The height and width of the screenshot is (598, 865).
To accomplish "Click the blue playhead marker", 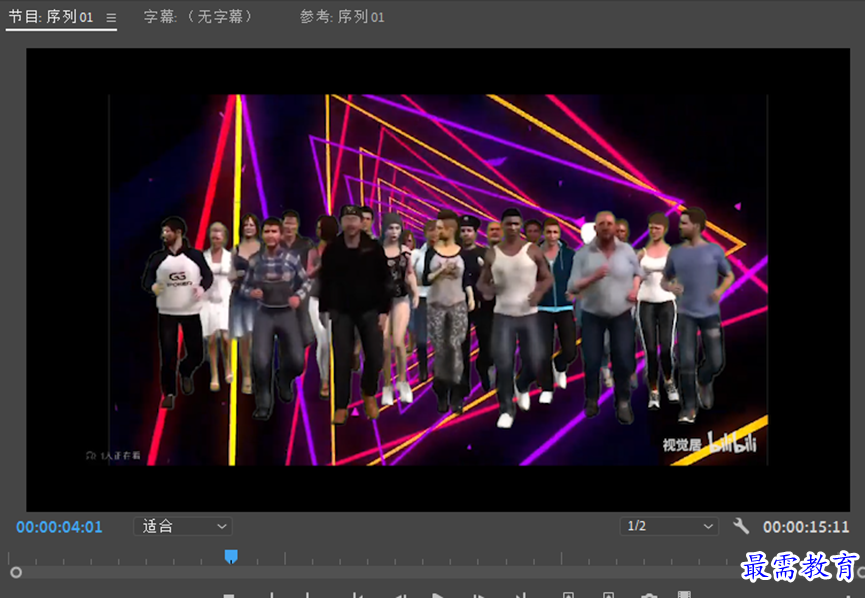I will 231,556.
